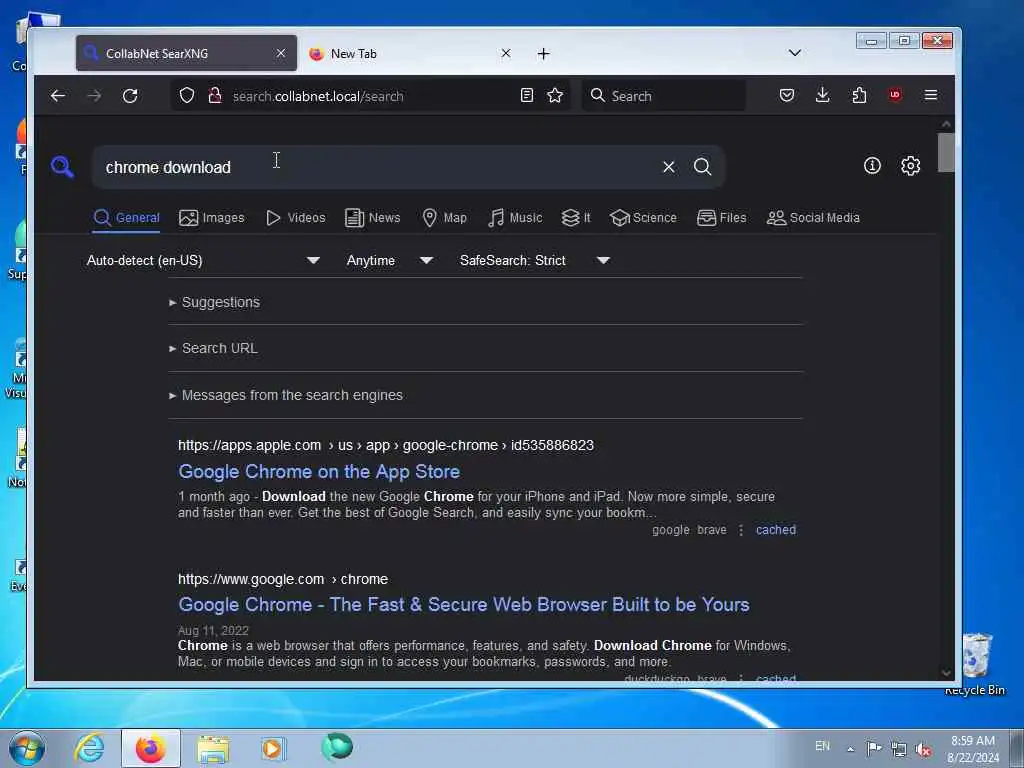Open the Firefox hamburger menu
The width and height of the screenshot is (1024, 768).
931,95
